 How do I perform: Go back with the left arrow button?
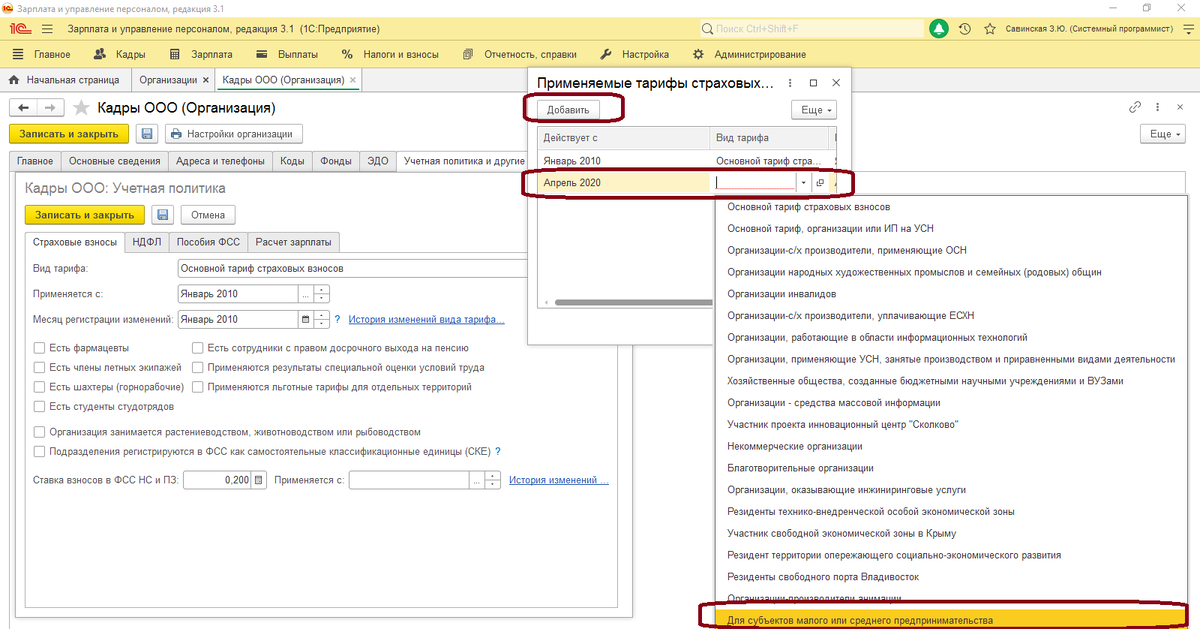(x=23, y=107)
